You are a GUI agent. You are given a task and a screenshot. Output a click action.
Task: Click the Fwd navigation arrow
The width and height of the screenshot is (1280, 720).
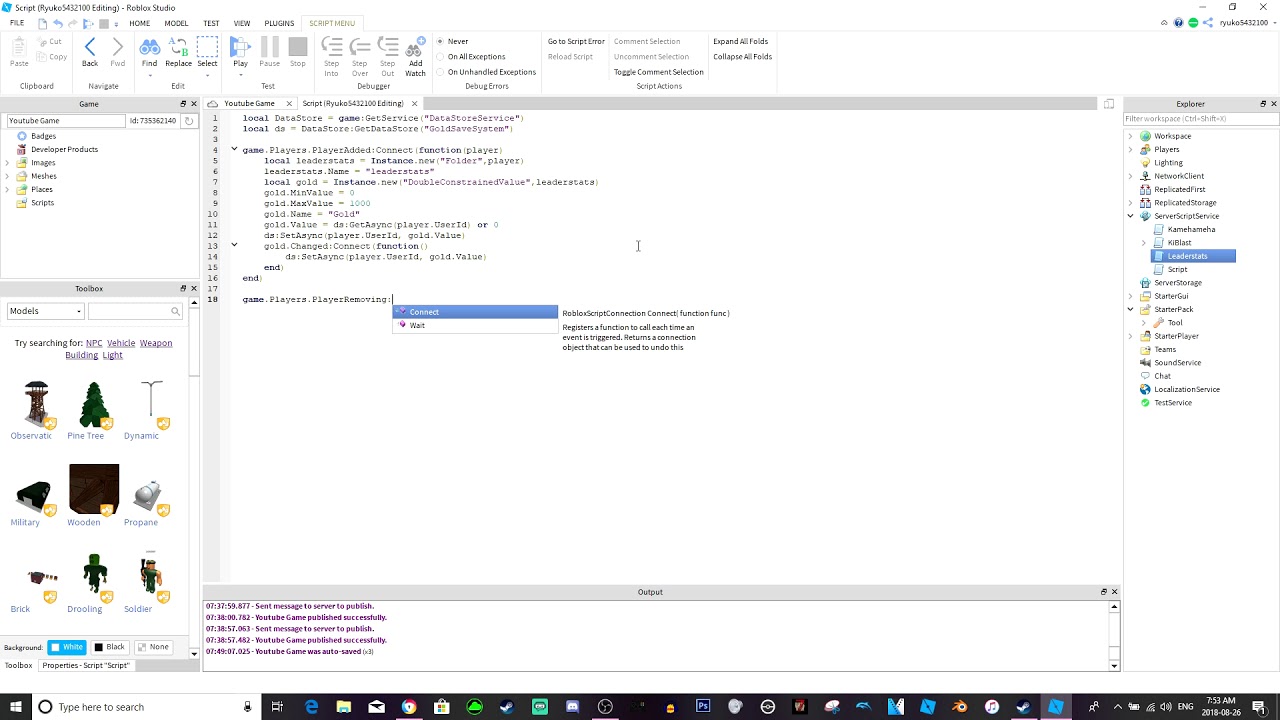[x=118, y=52]
